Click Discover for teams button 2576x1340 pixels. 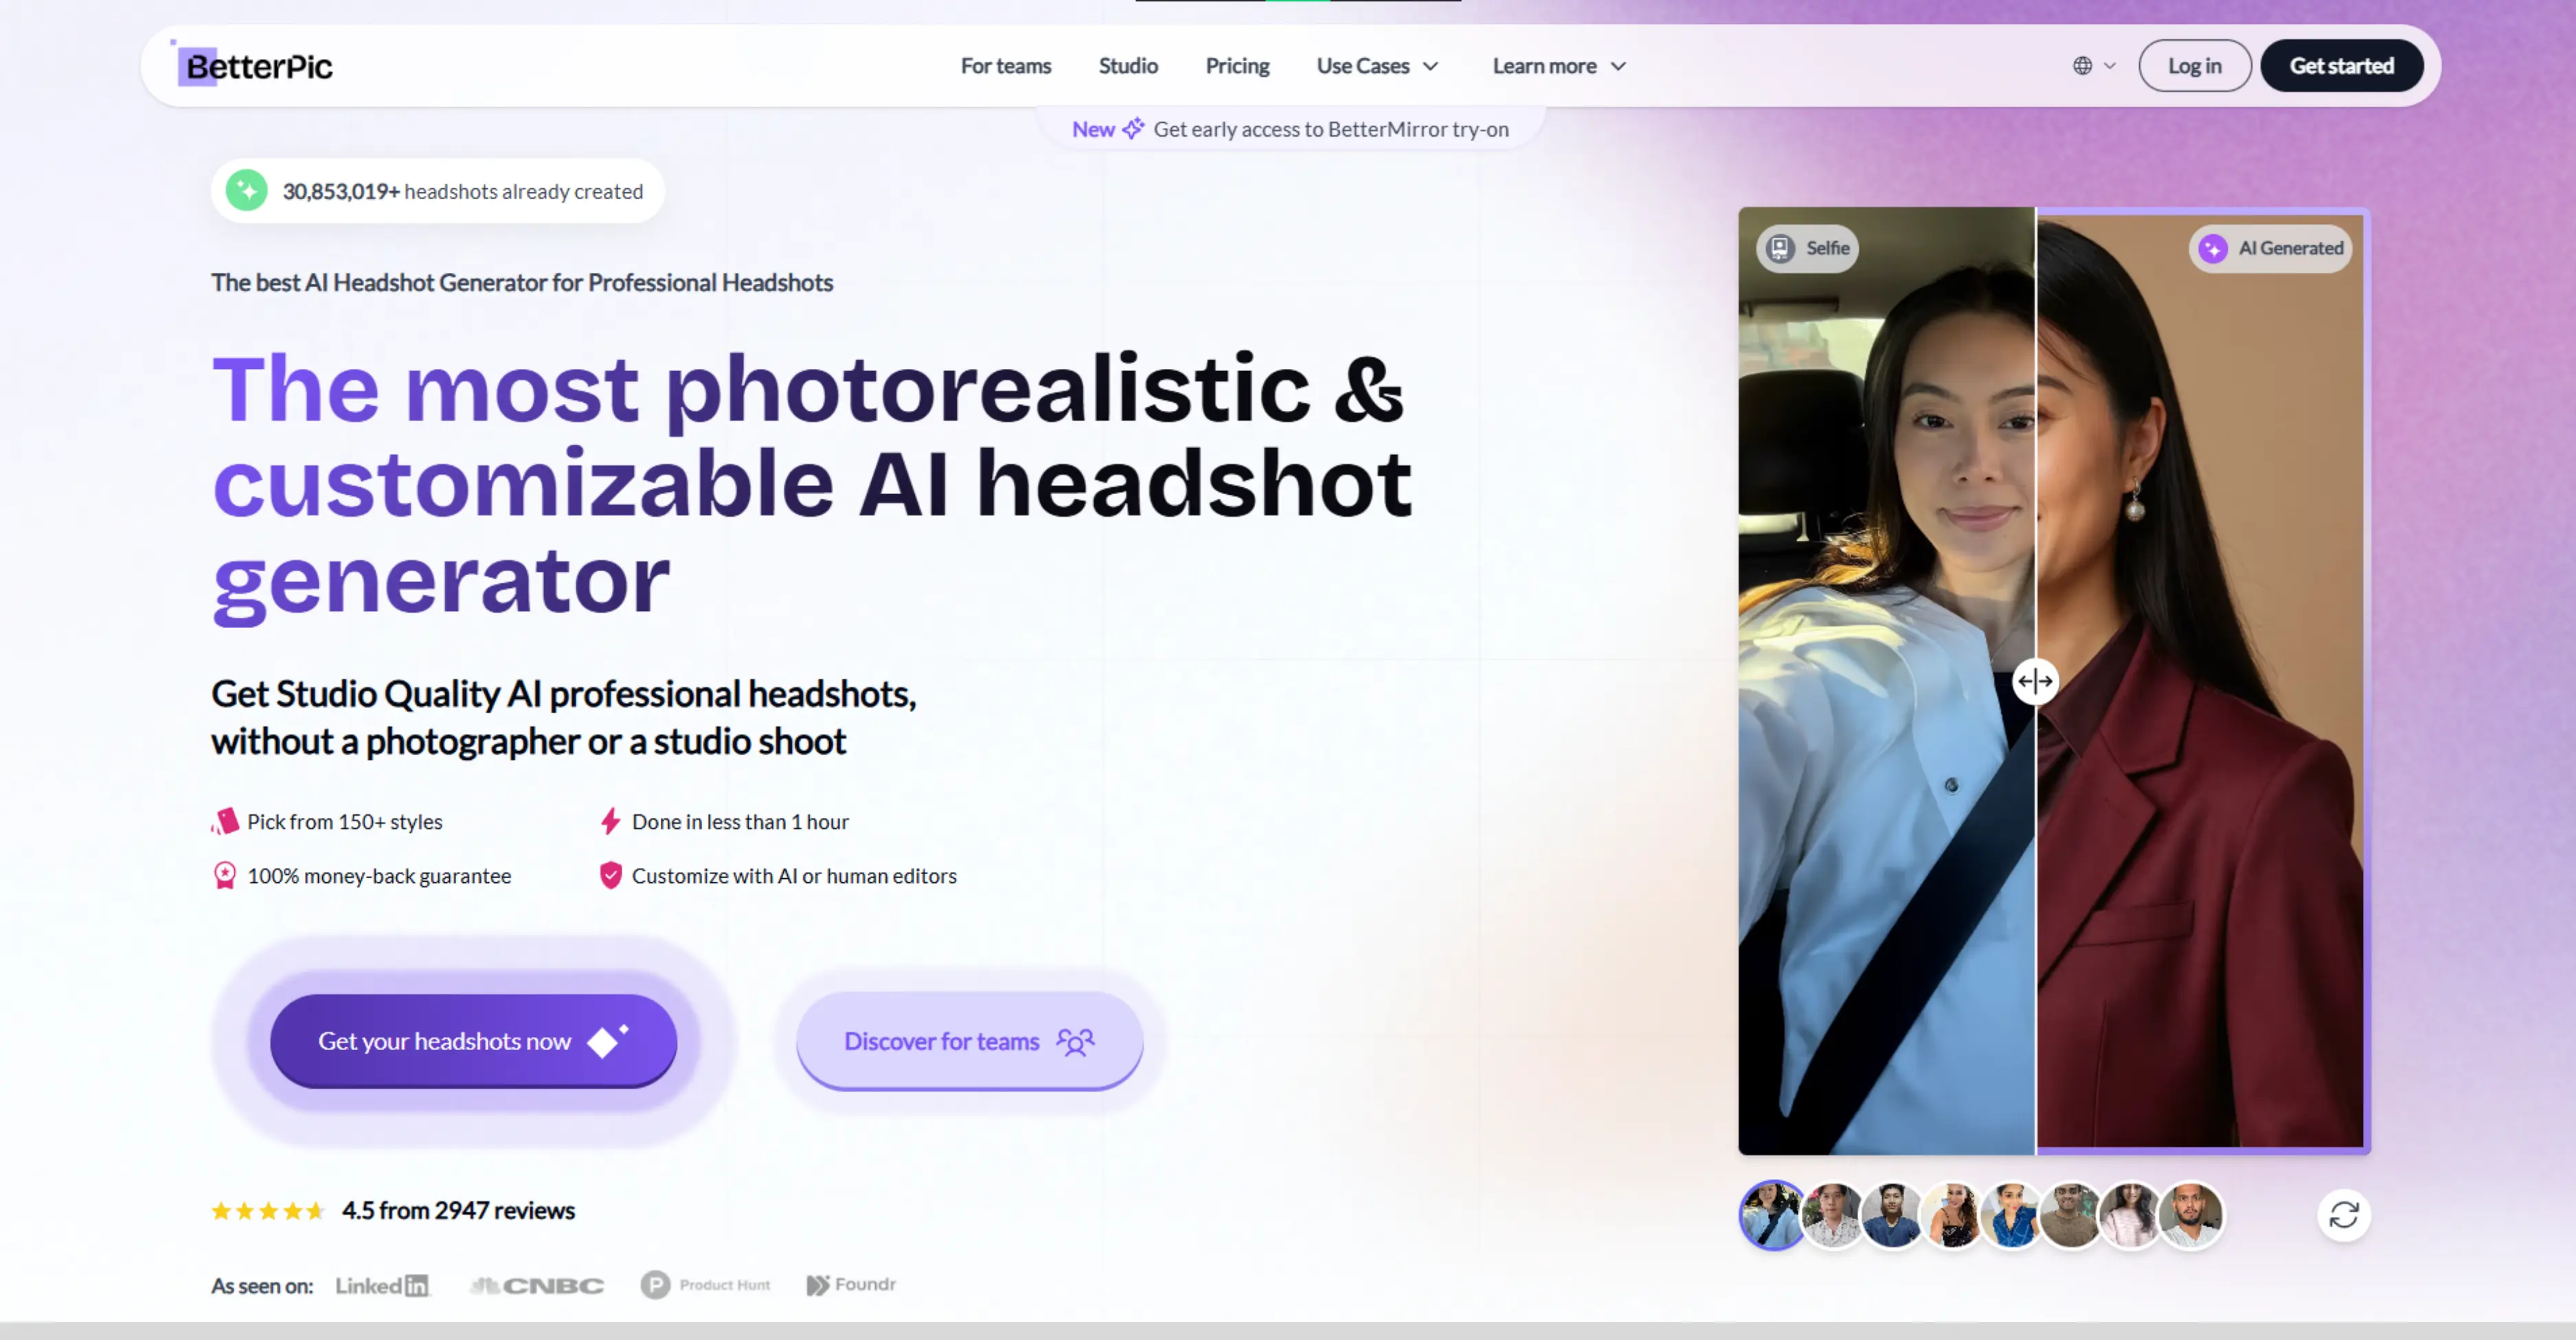(x=969, y=1041)
